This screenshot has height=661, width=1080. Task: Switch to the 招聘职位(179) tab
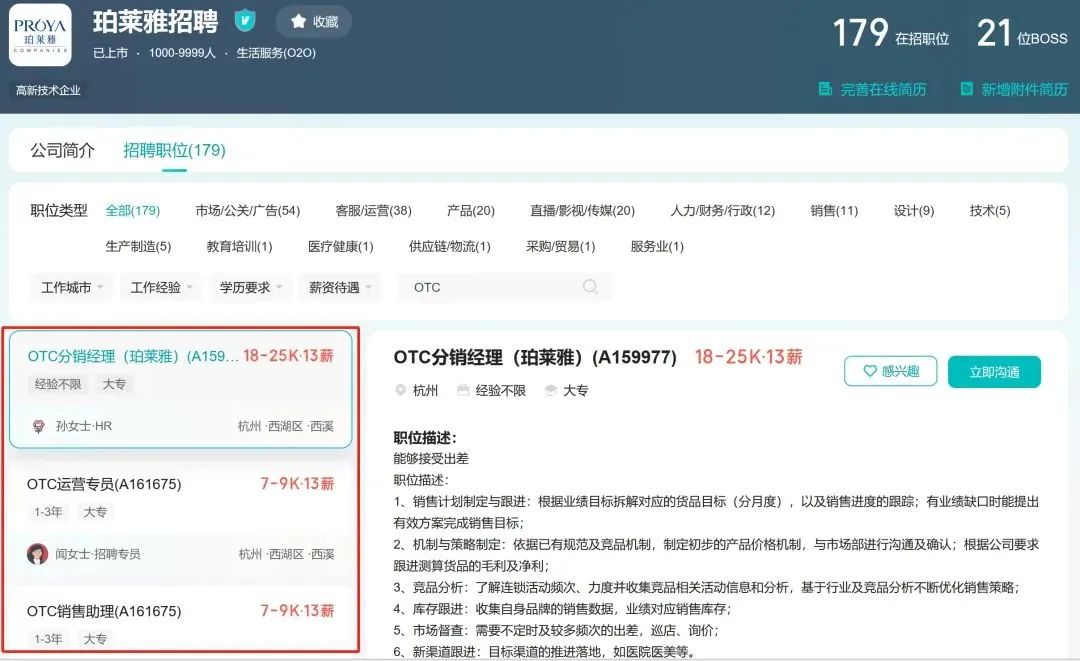click(174, 150)
